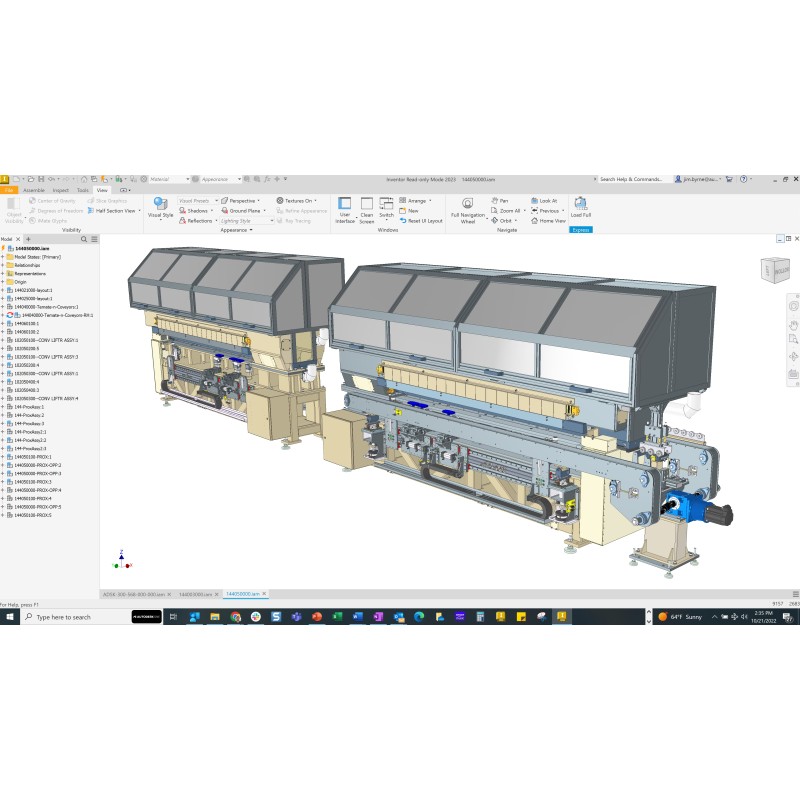This screenshot has width=800, height=800.
Task: Switch to the 144050000.iam document tab
Action: click(x=242, y=594)
